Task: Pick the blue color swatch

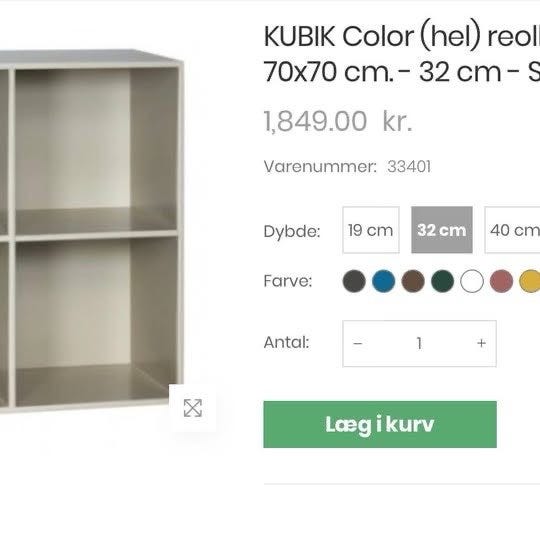Action: (384, 281)
